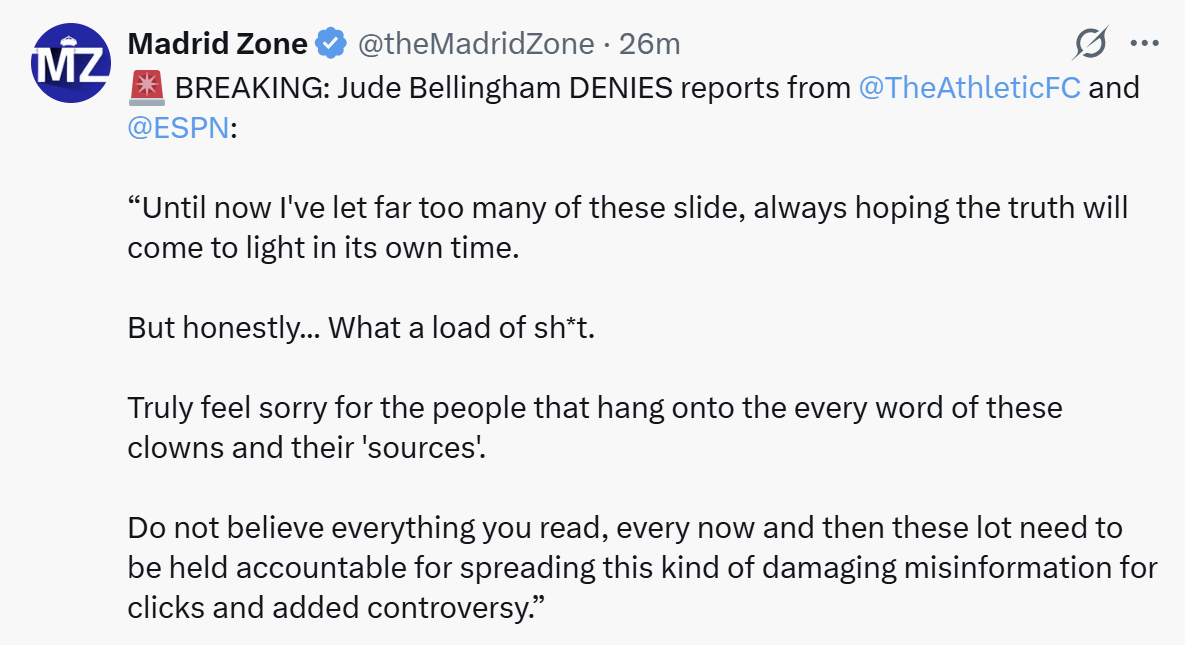Open the three-dot More options menu
The image size is (1185, 645).
(1143, 43)
